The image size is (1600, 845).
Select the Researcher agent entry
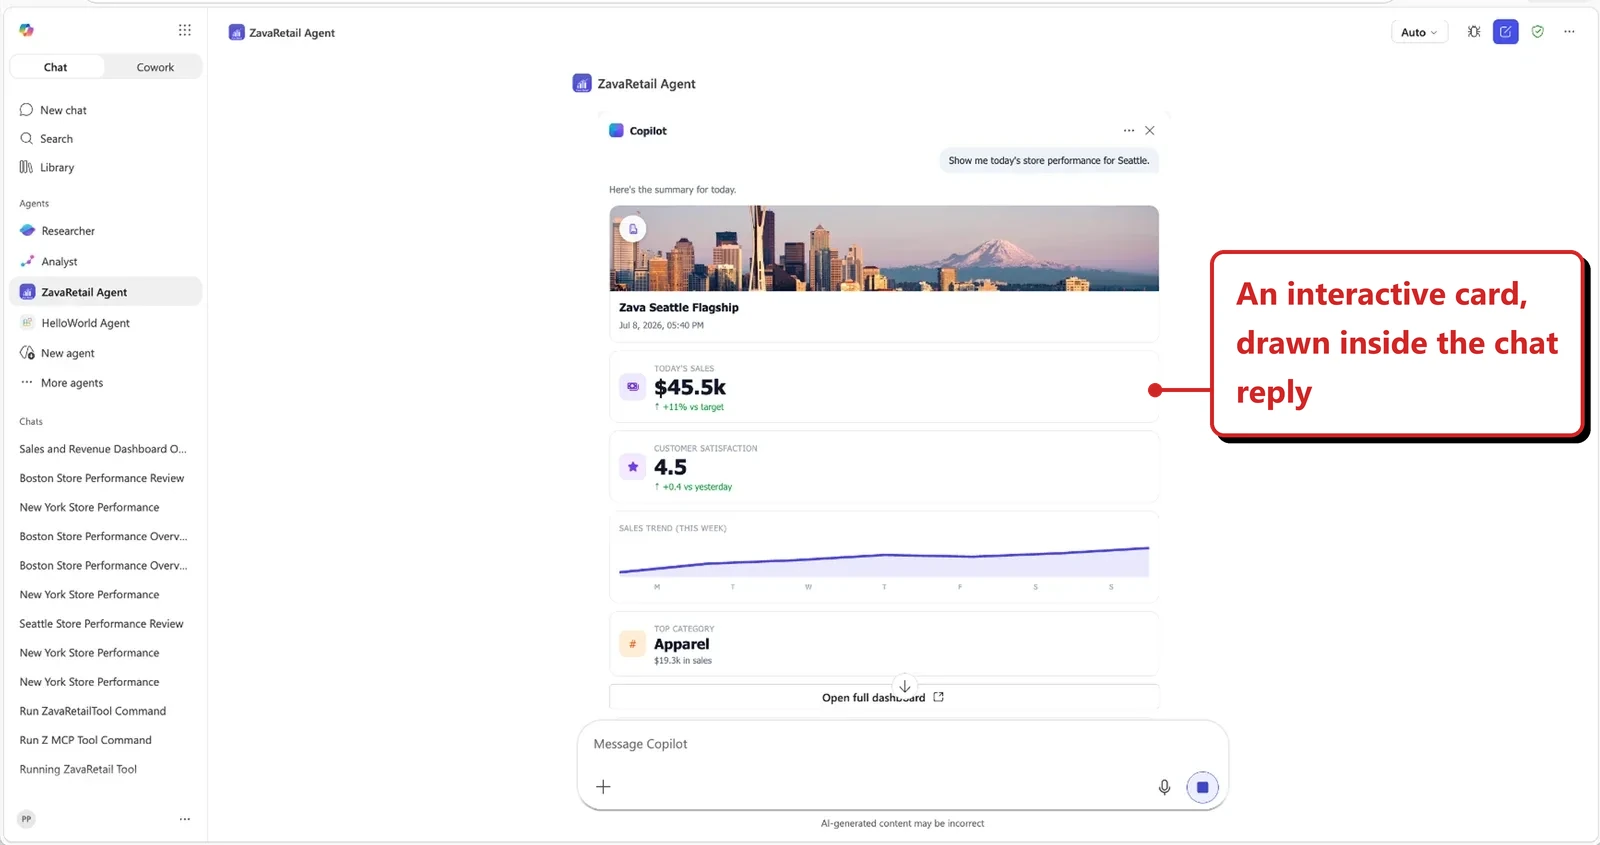click(x=106, y=231)
